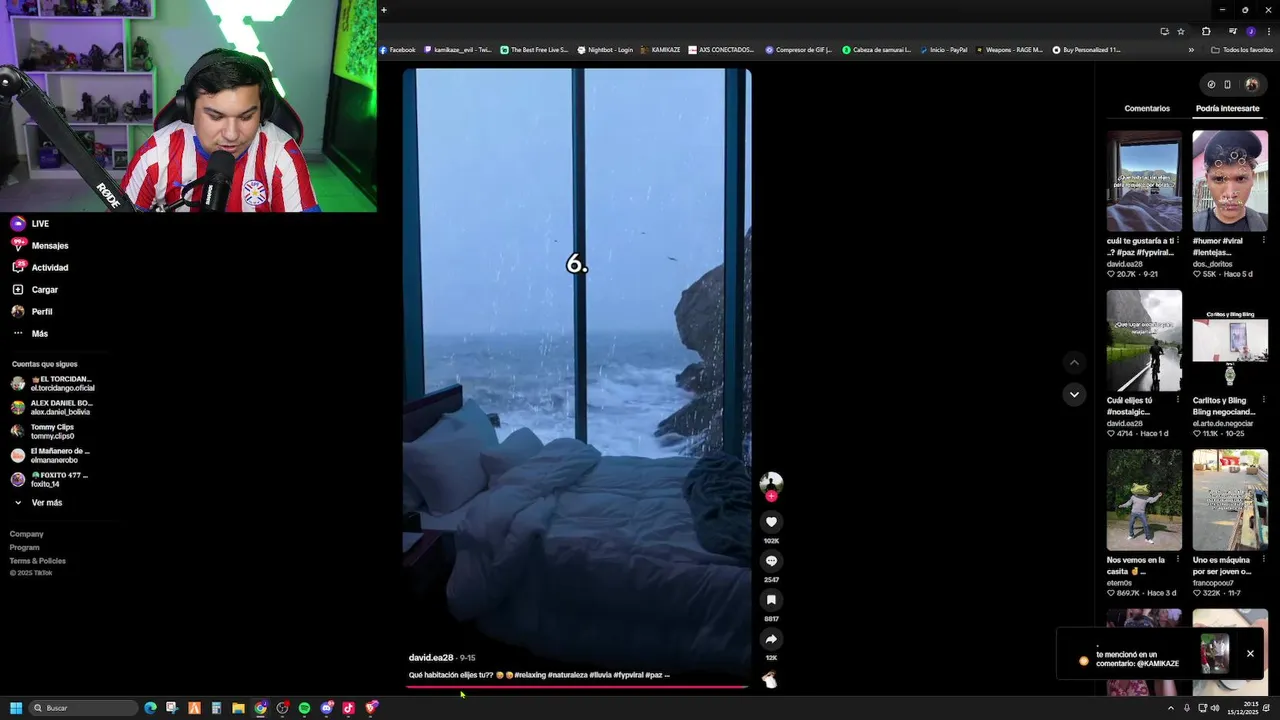
Task: Open Chrome profile avatar
Action: pyautogui.click(x=1251, y=31)
